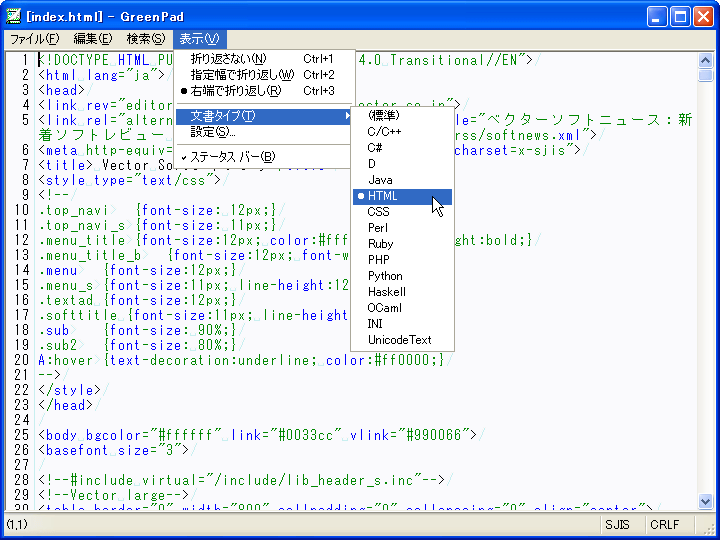Click the <head> tag on line 3
The width and height of the screenshot is (720, 540).
tap(62, 90)
